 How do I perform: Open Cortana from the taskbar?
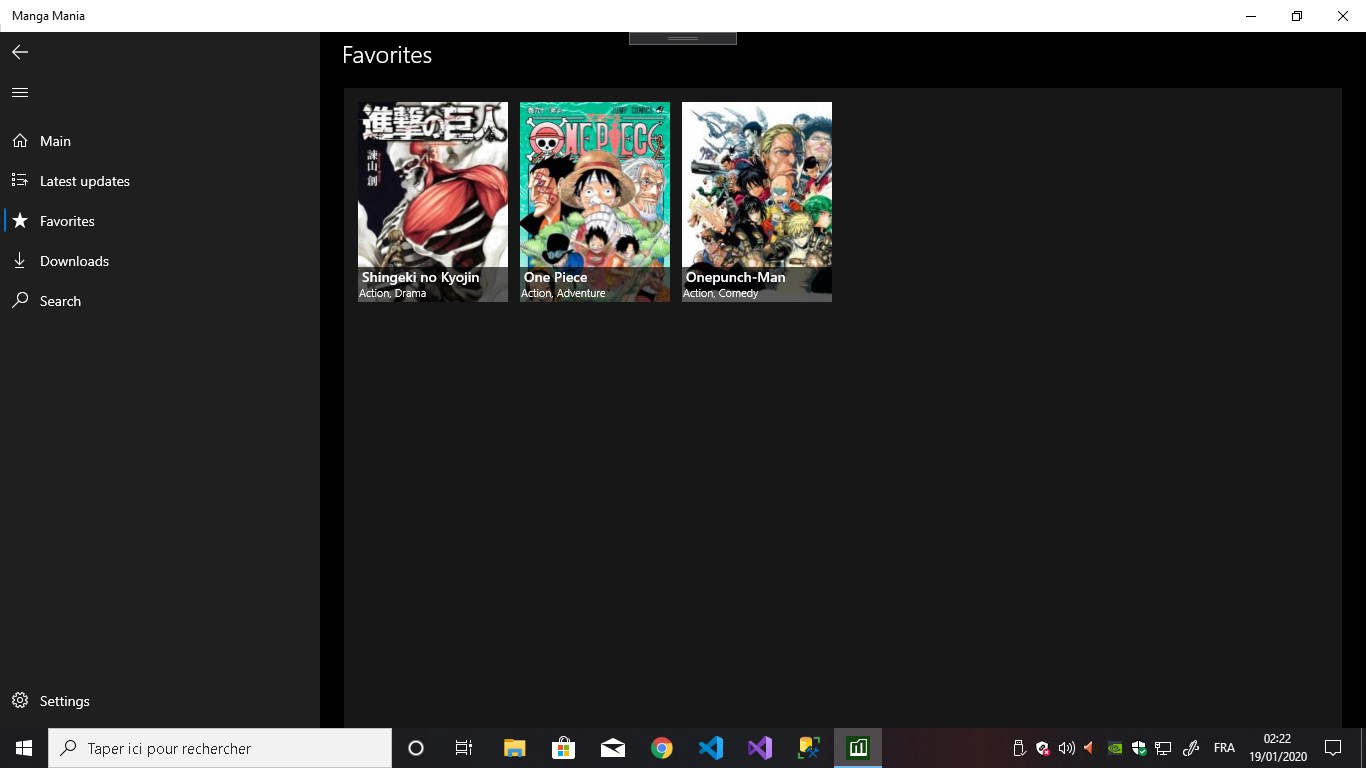(x=416, y=748)
